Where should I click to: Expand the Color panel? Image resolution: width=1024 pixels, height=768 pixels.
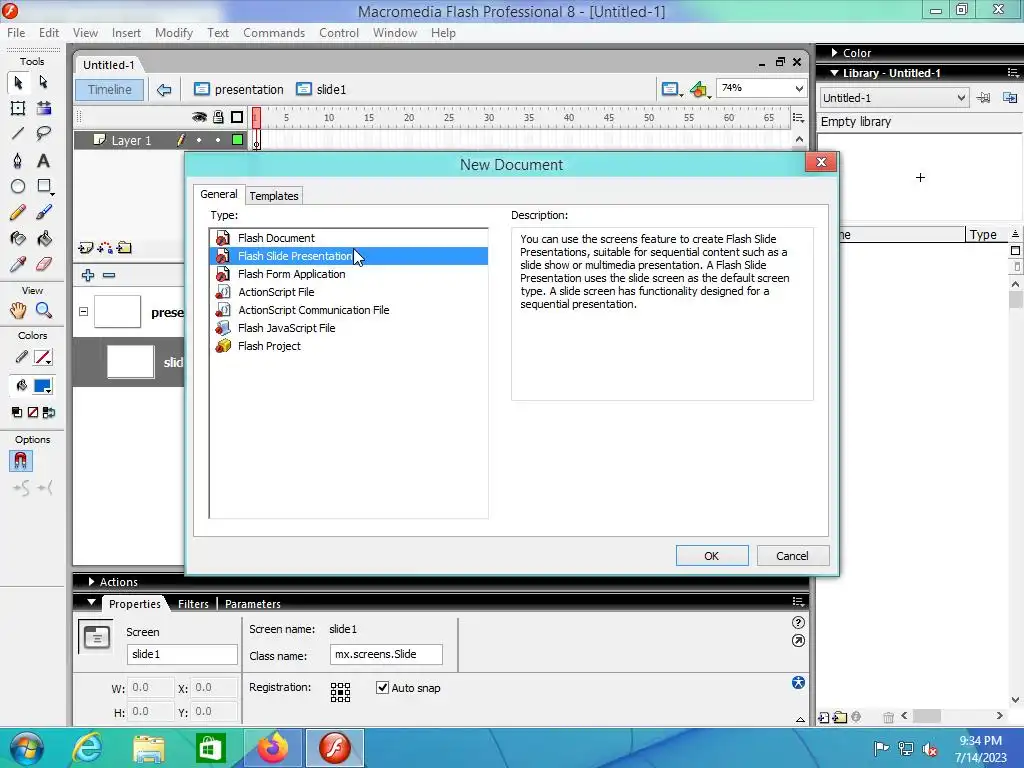[835, 53]
